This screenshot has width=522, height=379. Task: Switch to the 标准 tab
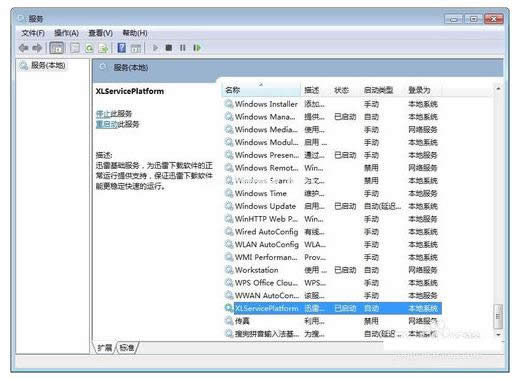tap(127, 348)
